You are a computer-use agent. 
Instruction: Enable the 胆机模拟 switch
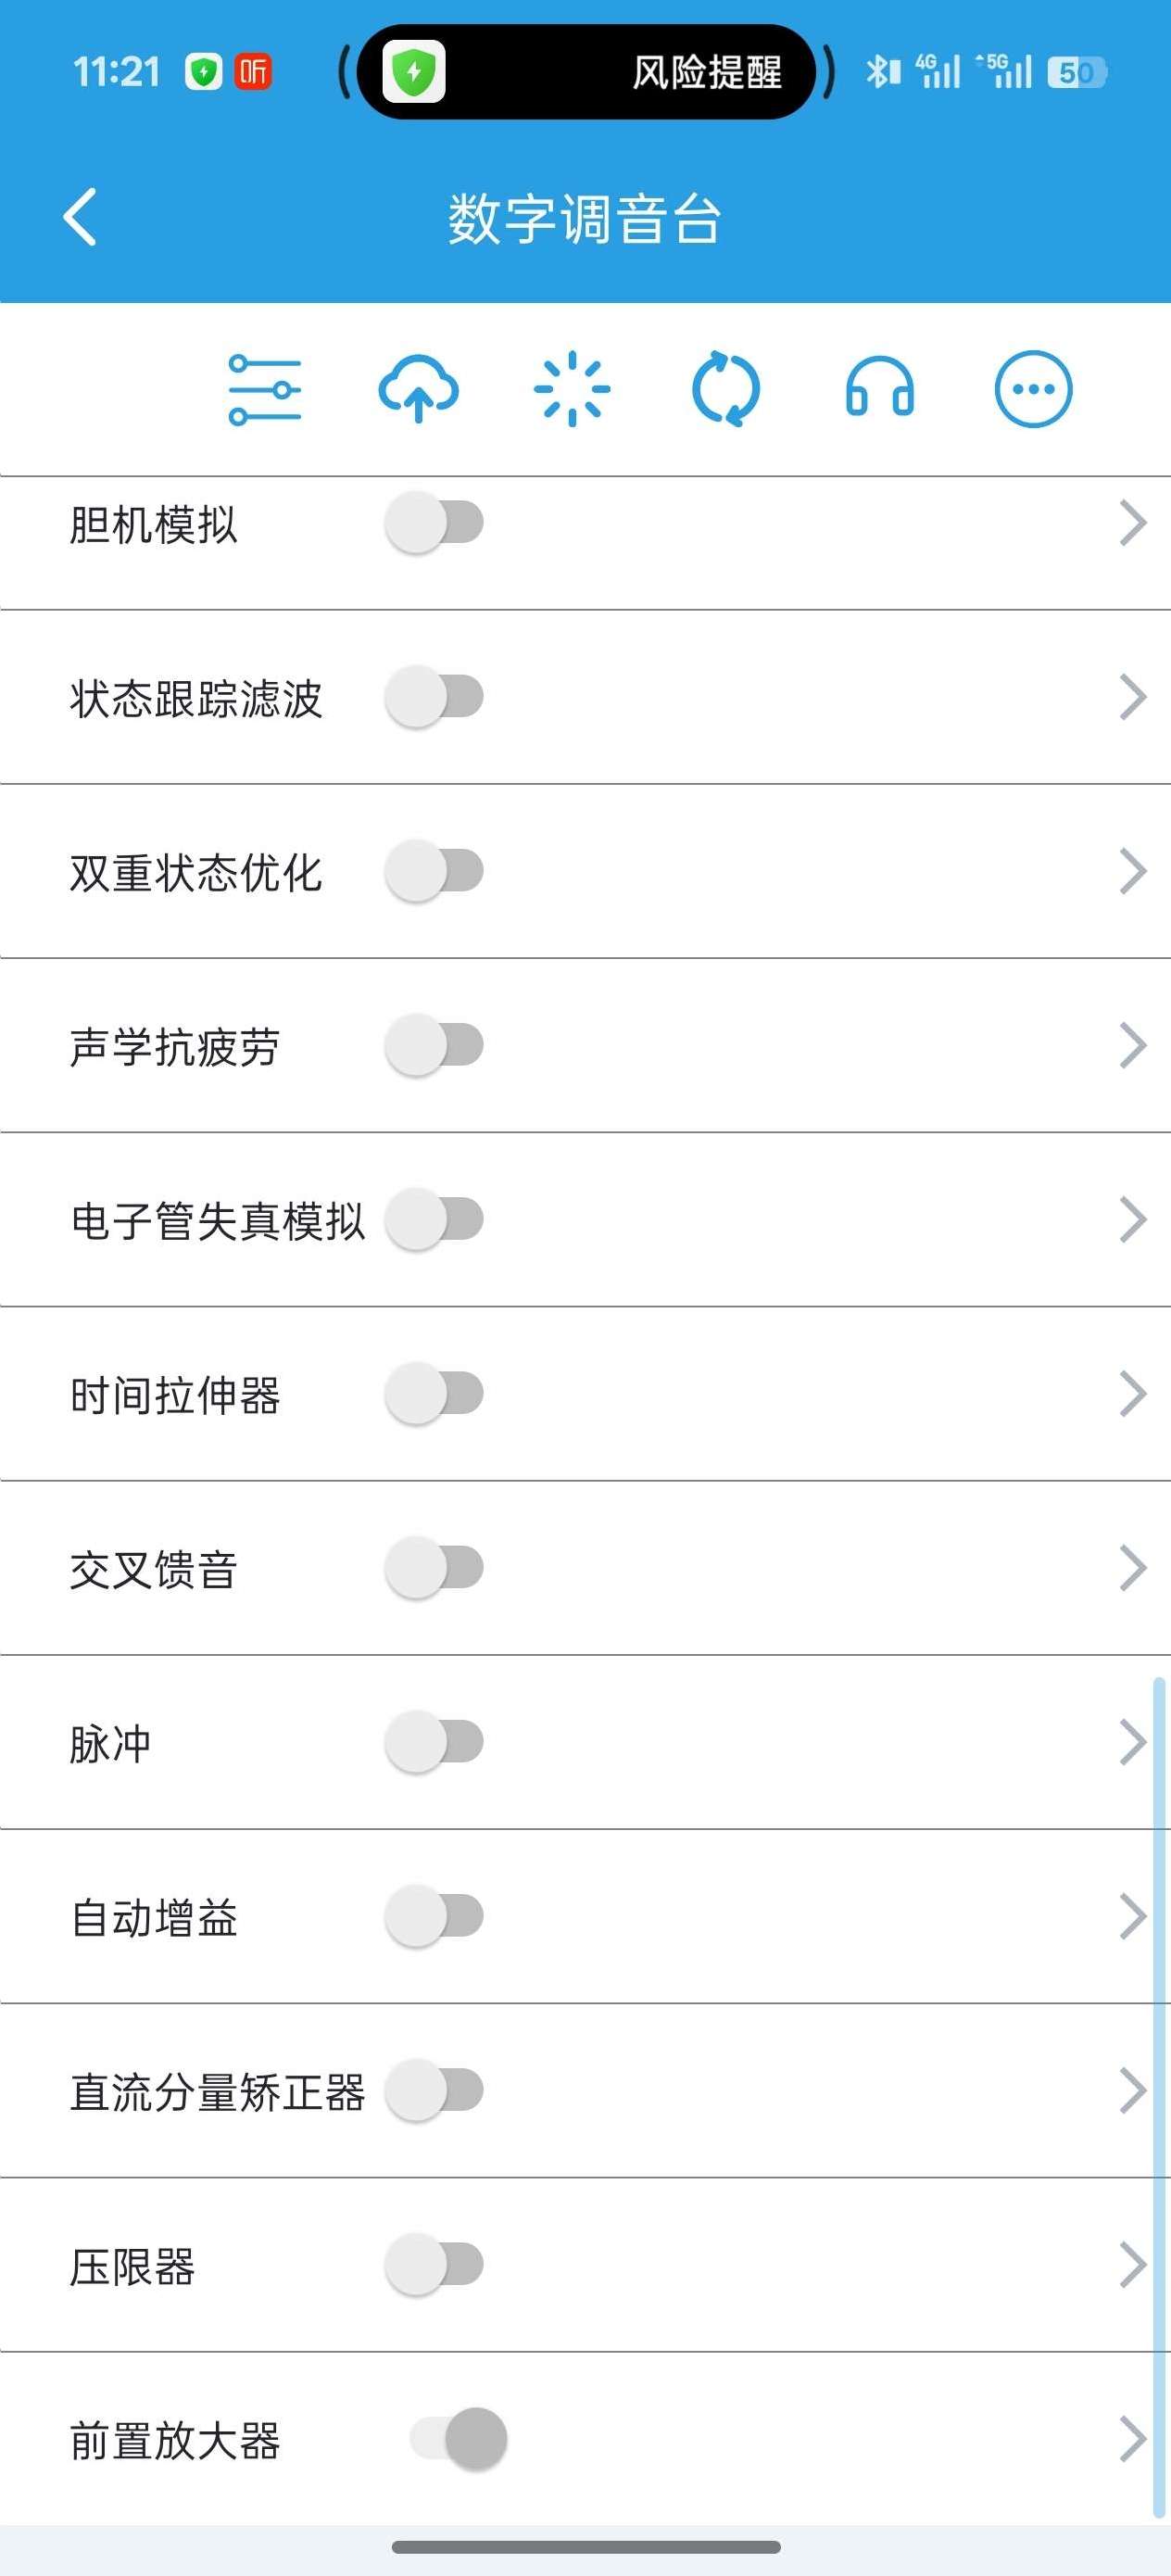coord(435,522)
